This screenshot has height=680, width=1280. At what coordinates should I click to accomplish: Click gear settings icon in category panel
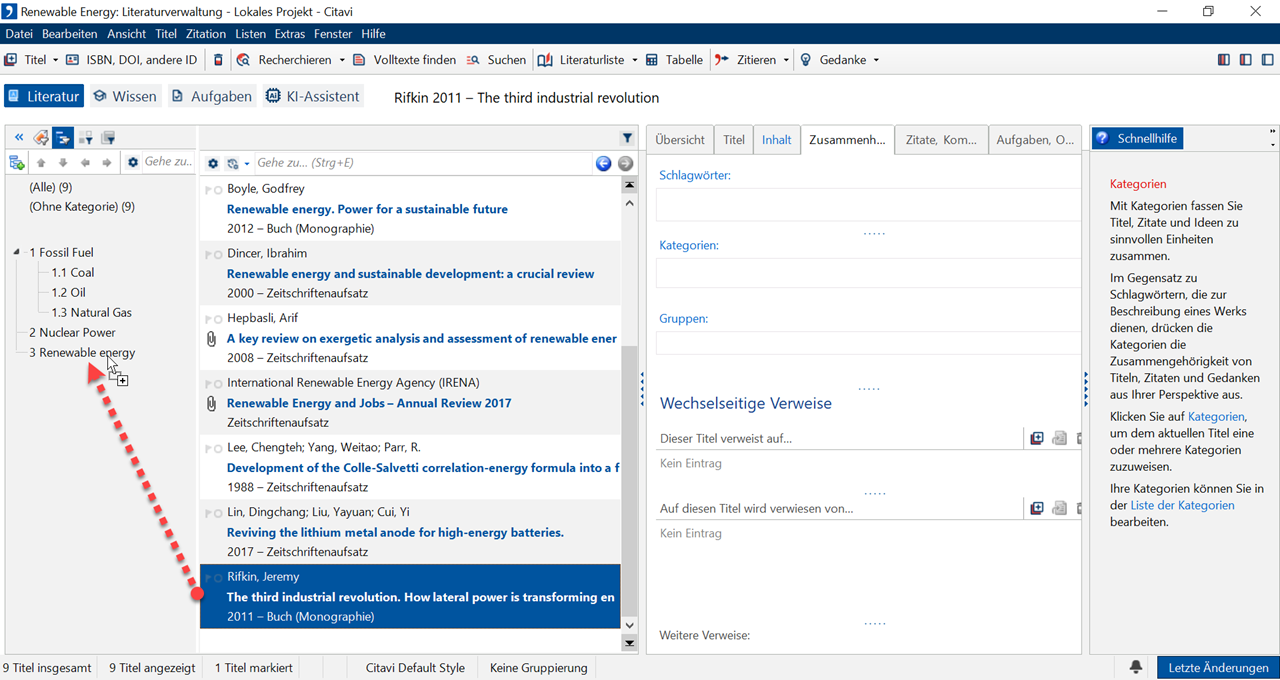tap(133, 162)
